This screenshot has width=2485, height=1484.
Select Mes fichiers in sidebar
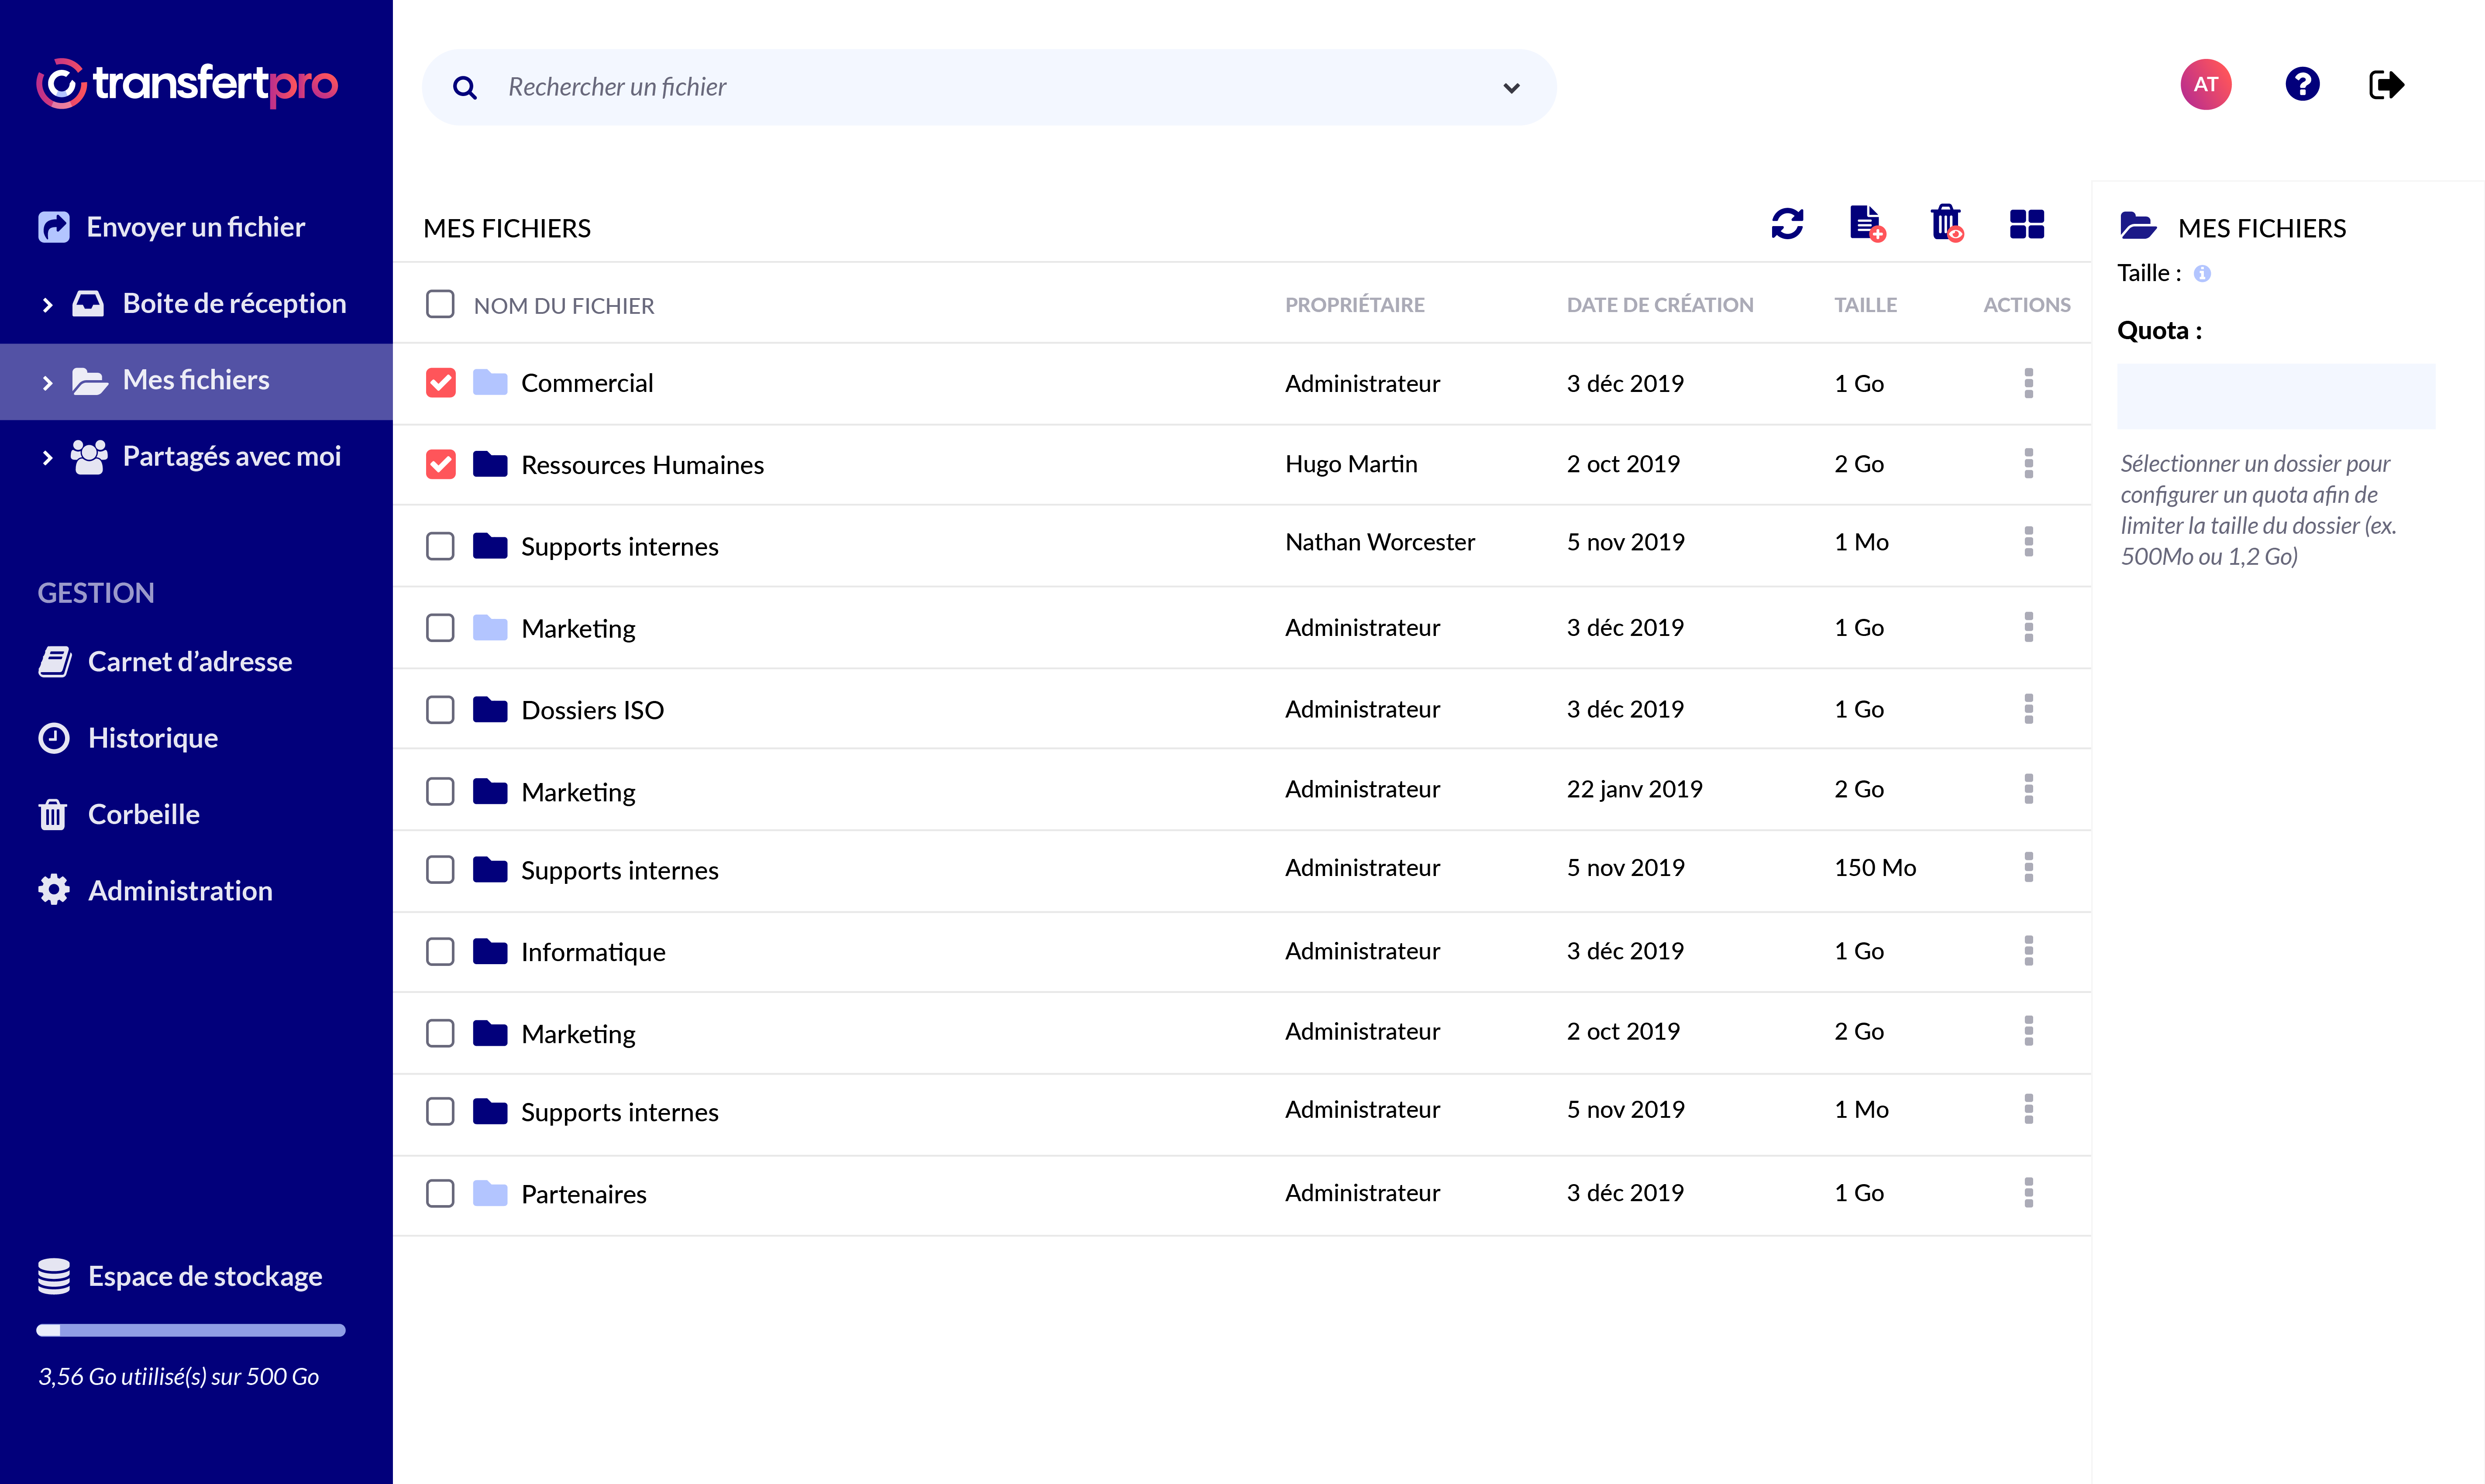pos(196,382)
